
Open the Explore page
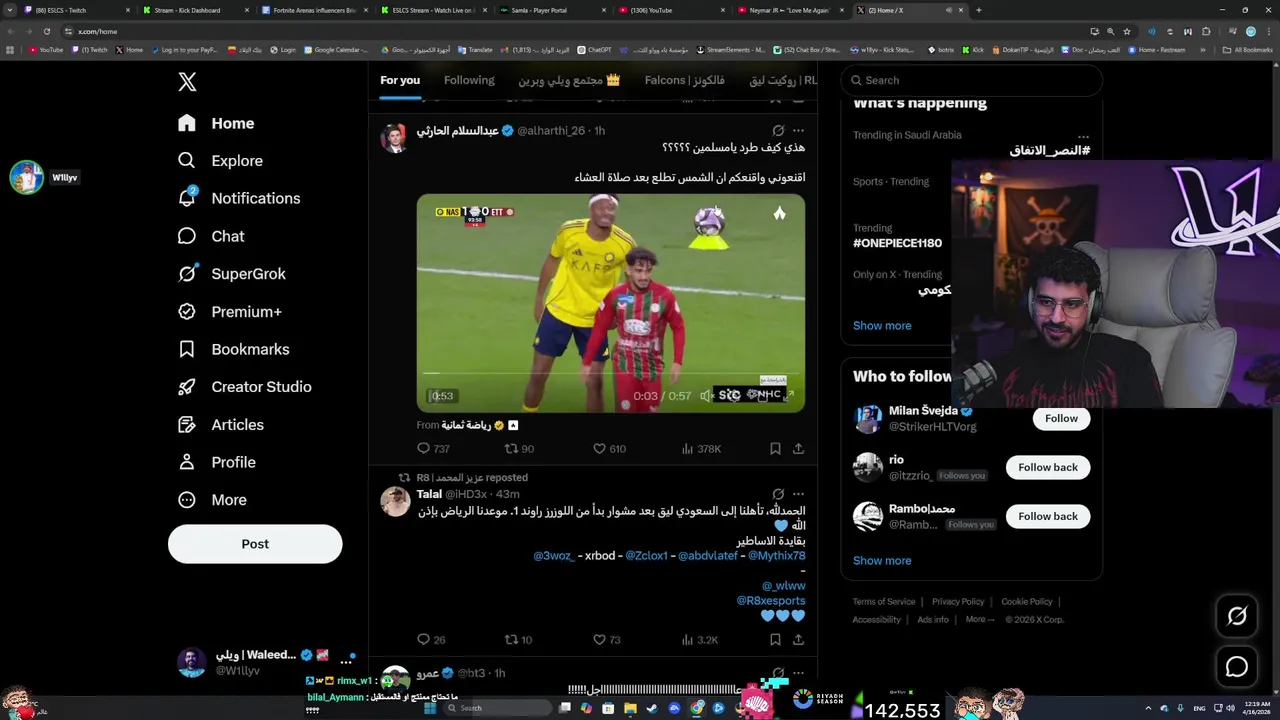(220, 160)
